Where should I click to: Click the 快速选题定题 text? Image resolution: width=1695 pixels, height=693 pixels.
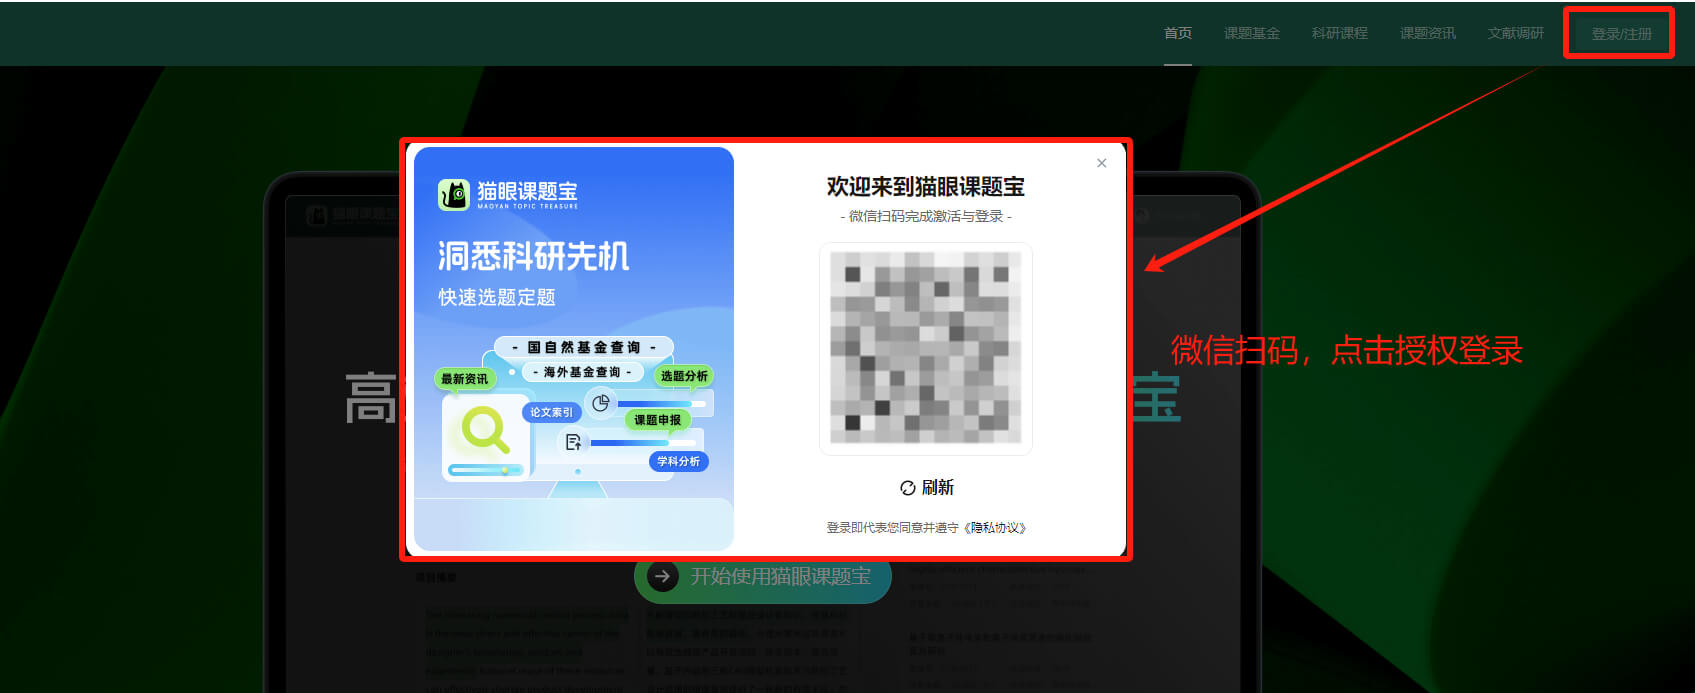[x=496, y=297]
